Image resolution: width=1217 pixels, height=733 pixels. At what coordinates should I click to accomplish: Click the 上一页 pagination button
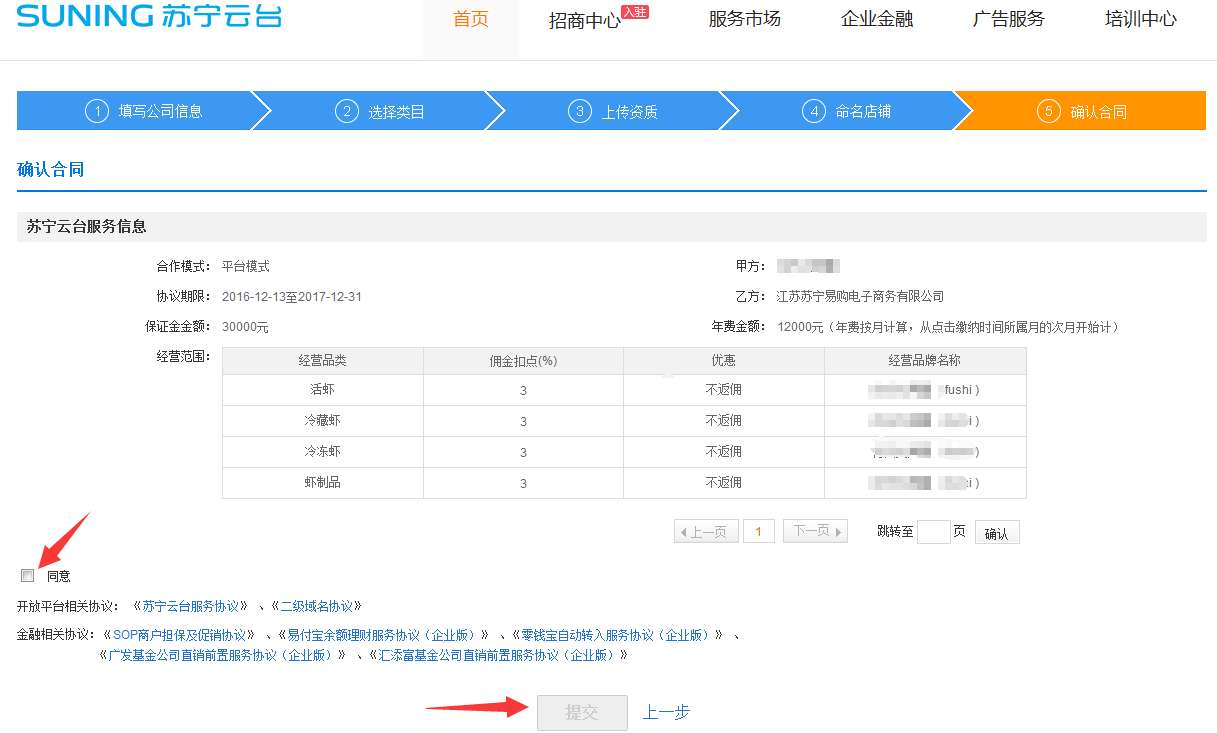pyautogui.click(x=707, y=532)
